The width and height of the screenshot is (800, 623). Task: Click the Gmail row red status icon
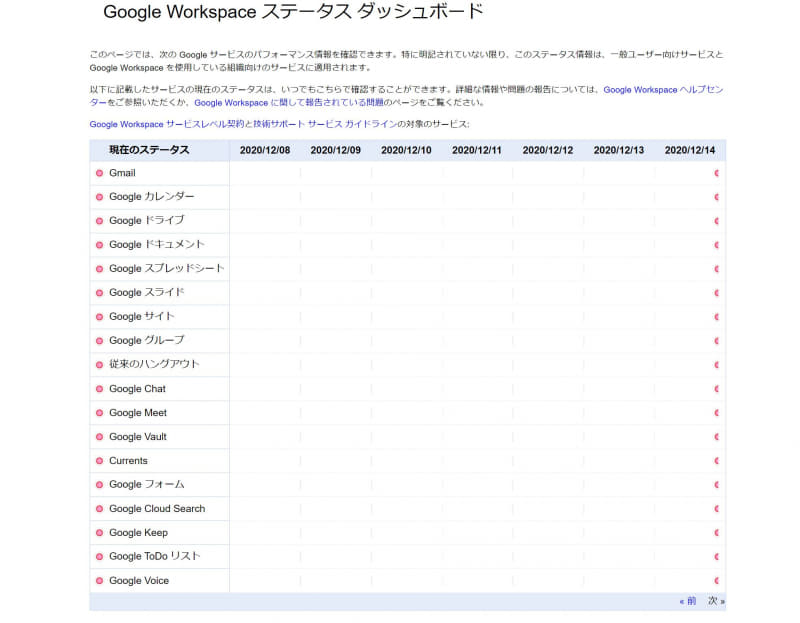(x=99, y=173)
